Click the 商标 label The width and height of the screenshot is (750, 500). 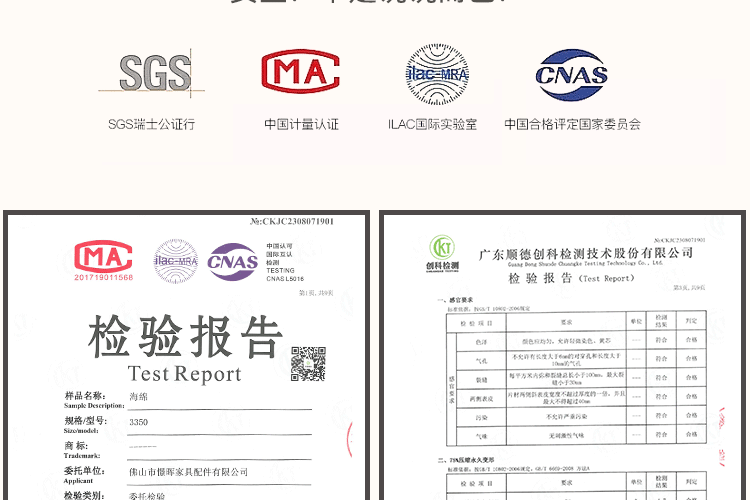tap(76, 445)
